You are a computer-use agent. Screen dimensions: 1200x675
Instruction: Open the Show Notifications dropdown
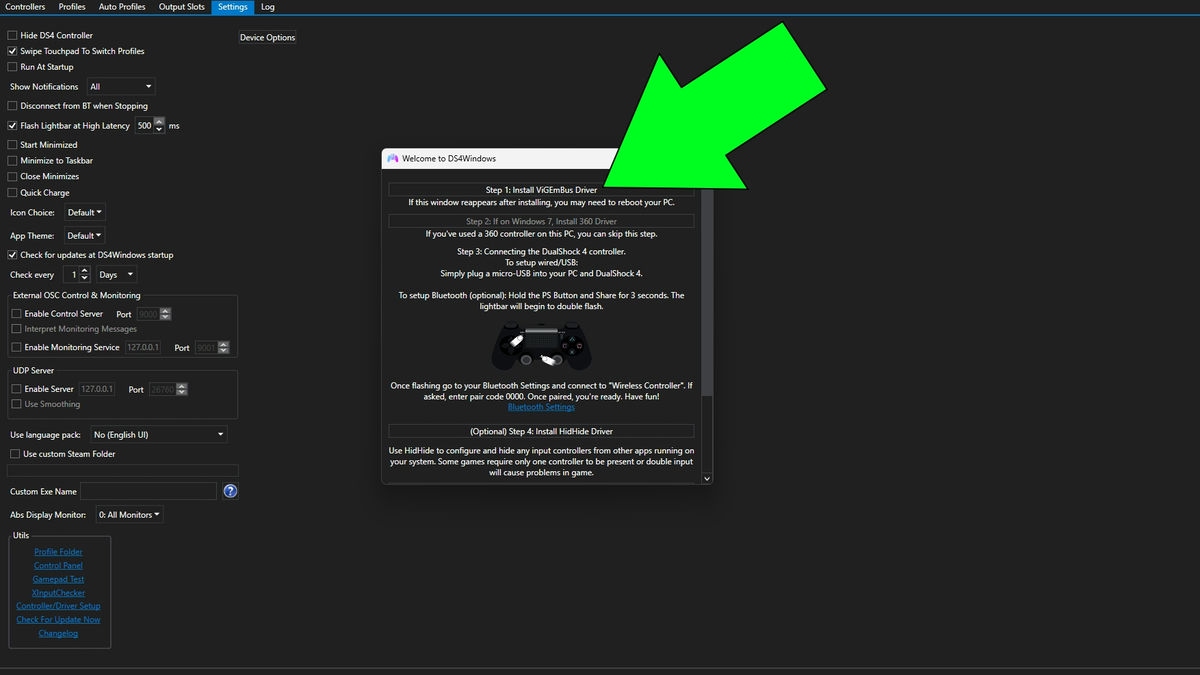[120, 86]
